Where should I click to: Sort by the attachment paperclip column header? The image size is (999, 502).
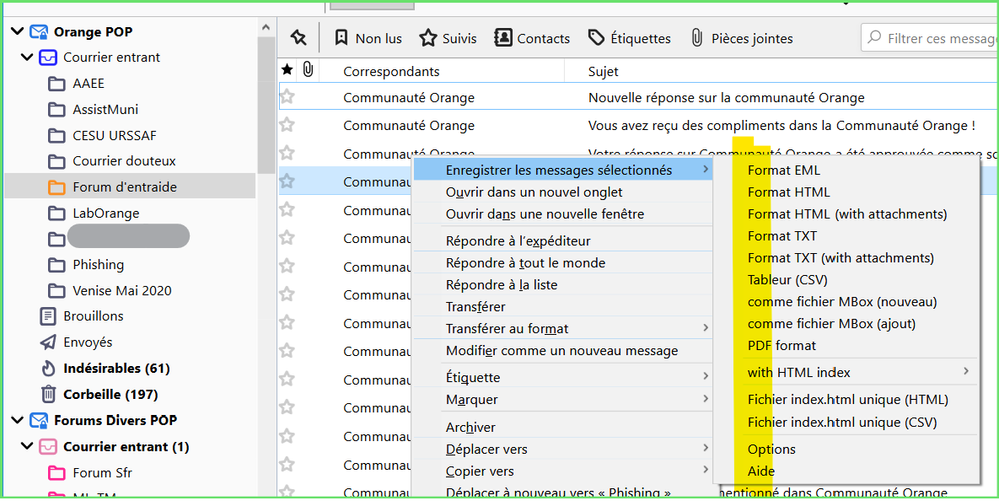tap(308, 71)
